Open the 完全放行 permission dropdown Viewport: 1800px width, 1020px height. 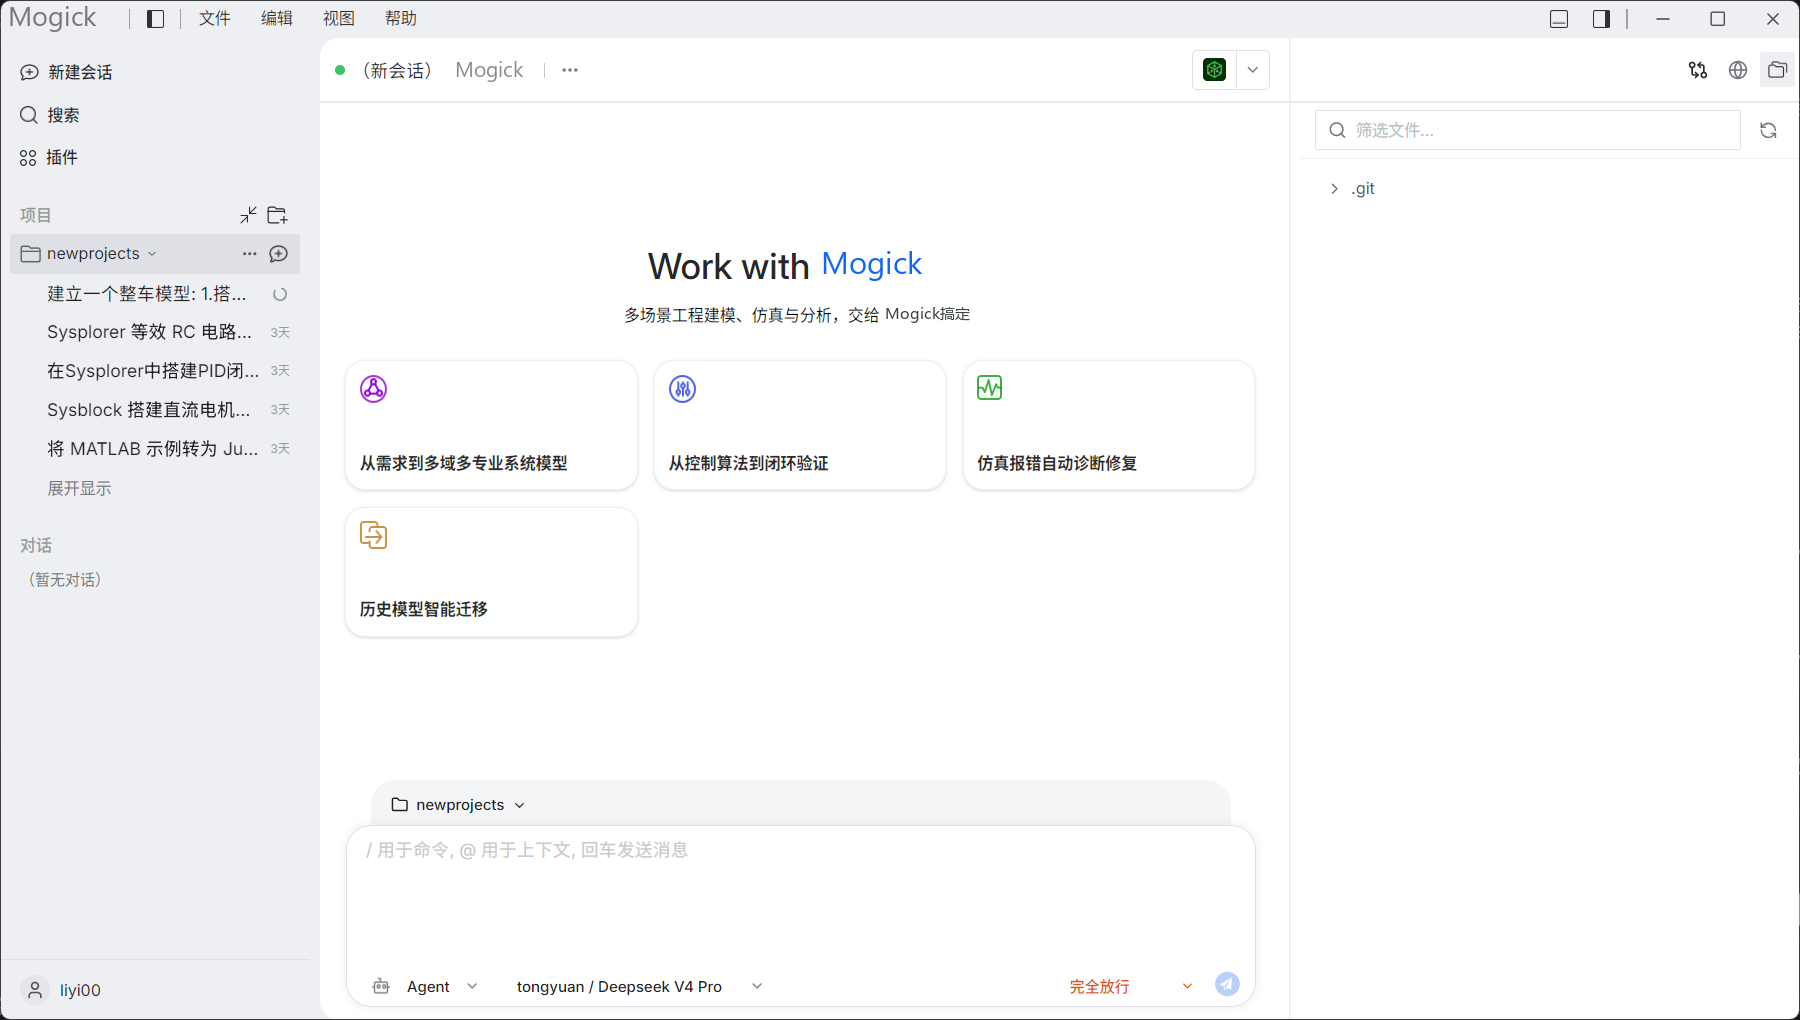(1131, 987)
